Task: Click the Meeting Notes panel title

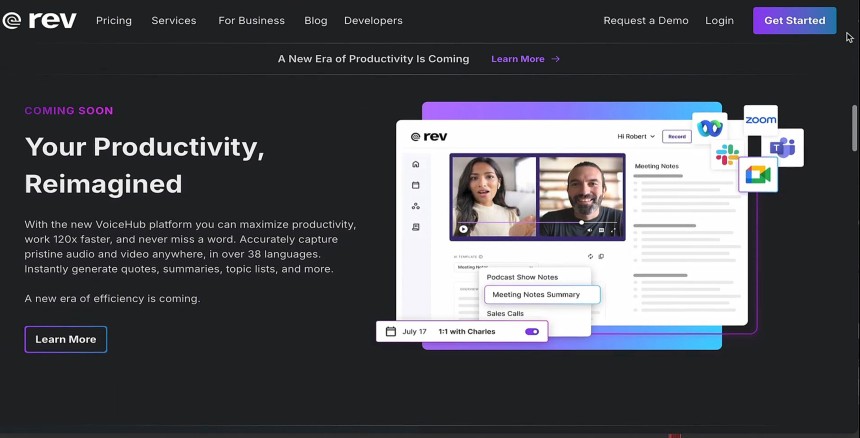Action: 657,166
